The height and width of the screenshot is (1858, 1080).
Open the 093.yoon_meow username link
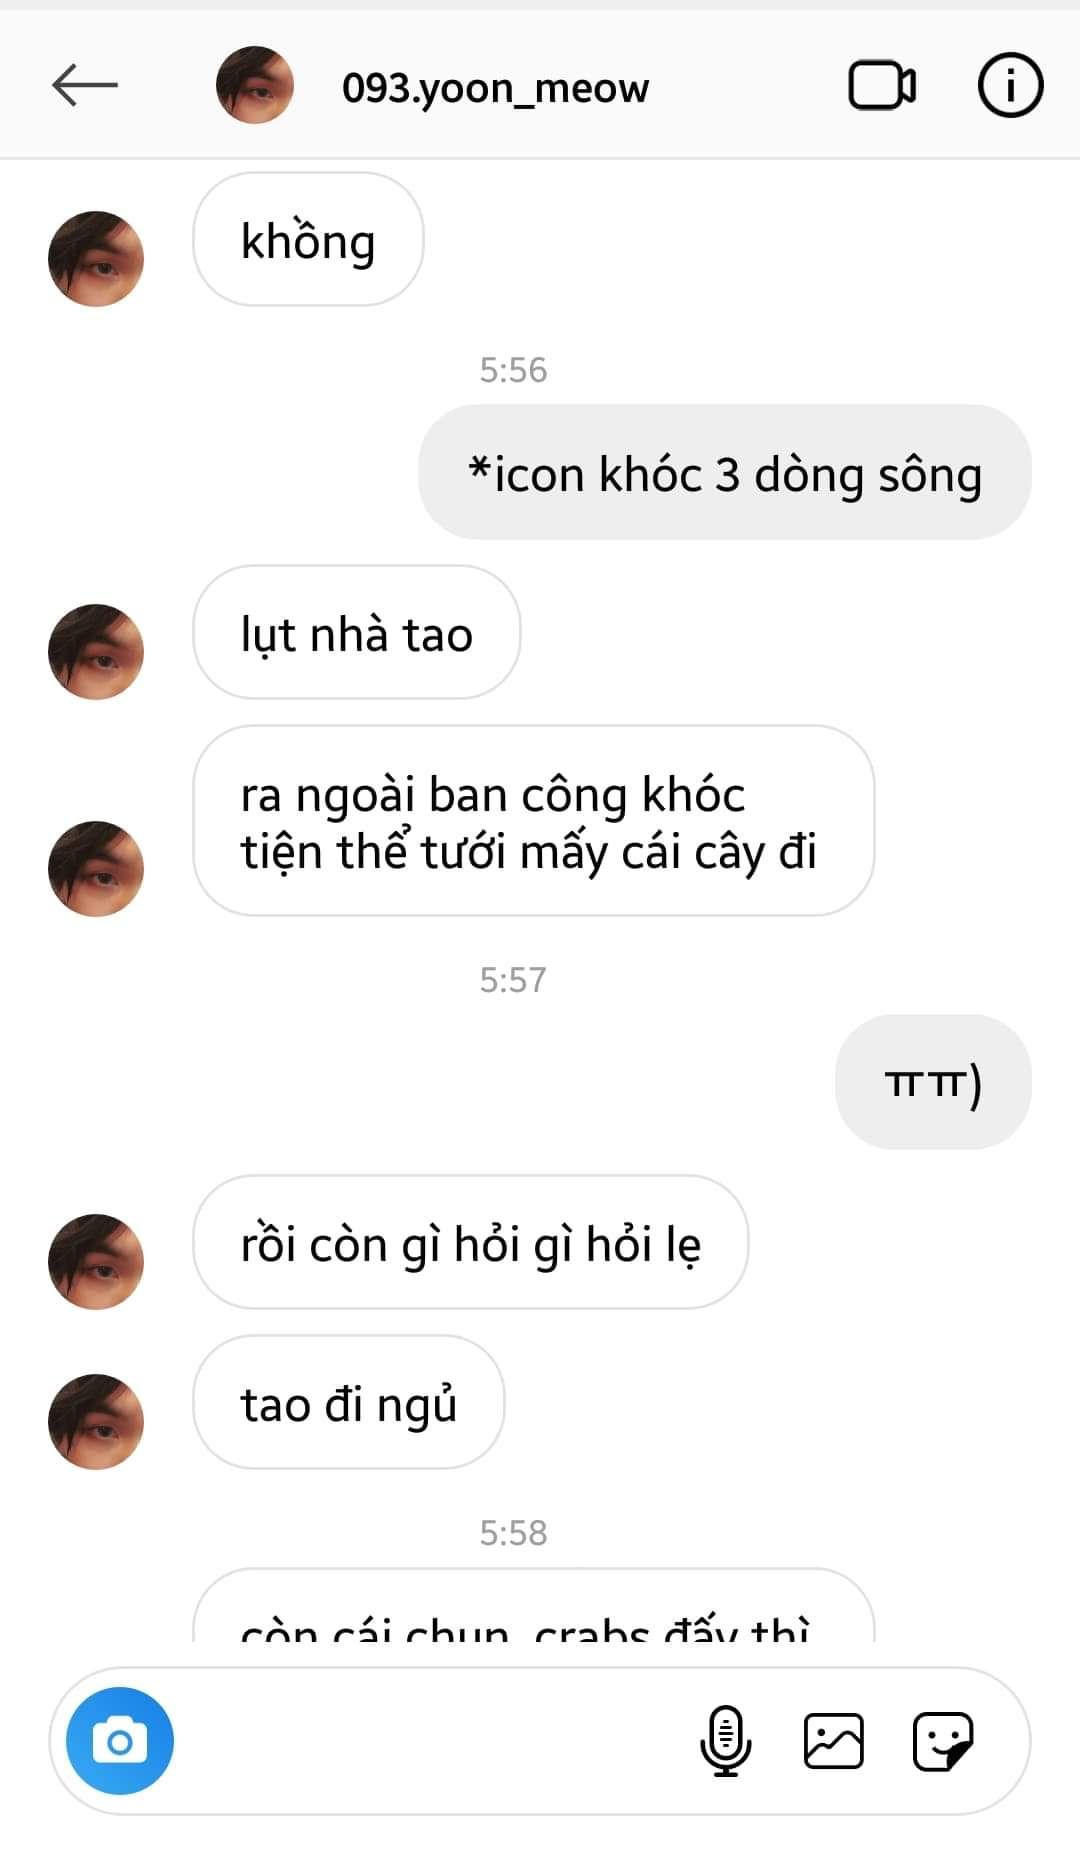coord(495,88)
